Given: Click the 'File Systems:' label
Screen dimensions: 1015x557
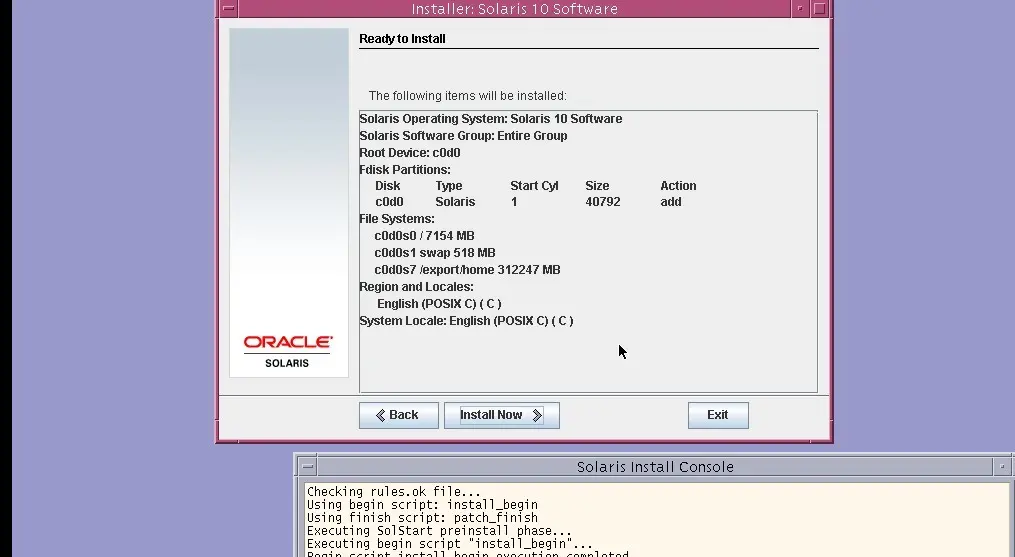Looking at the screenshot, I should 397,219.
